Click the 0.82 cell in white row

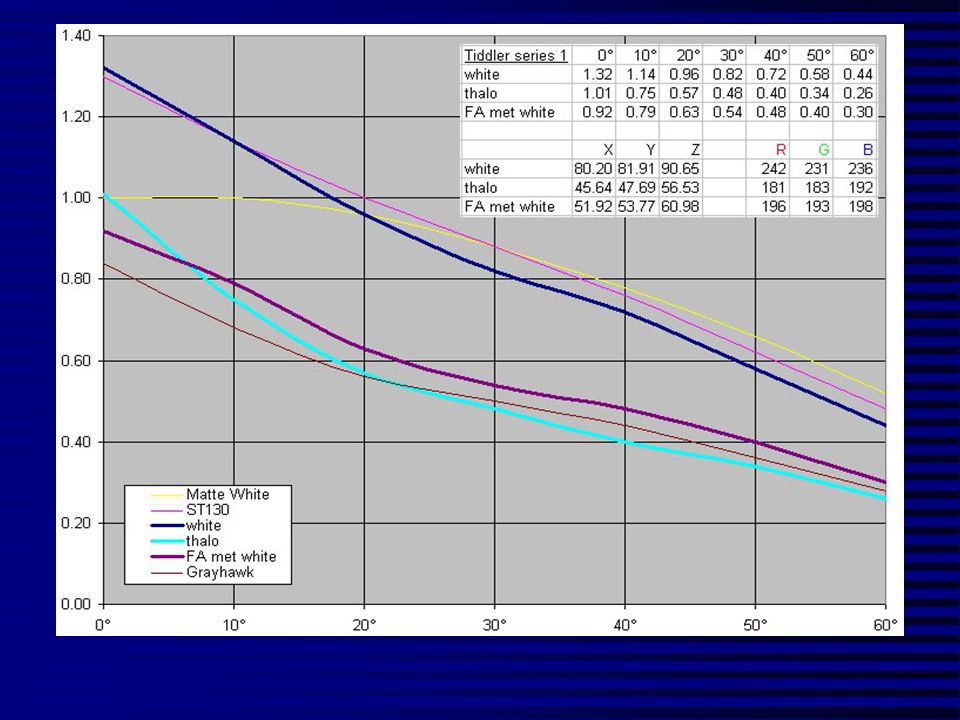pos(727,74)
